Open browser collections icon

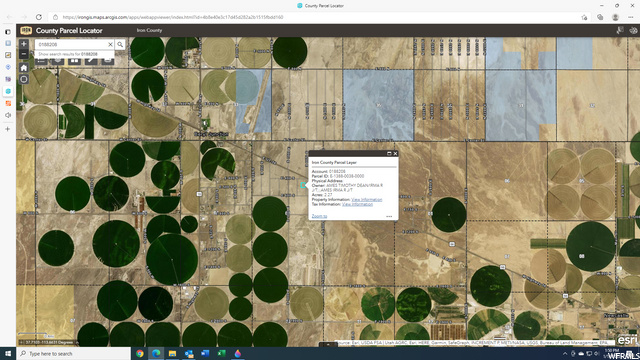click(600, 17)
